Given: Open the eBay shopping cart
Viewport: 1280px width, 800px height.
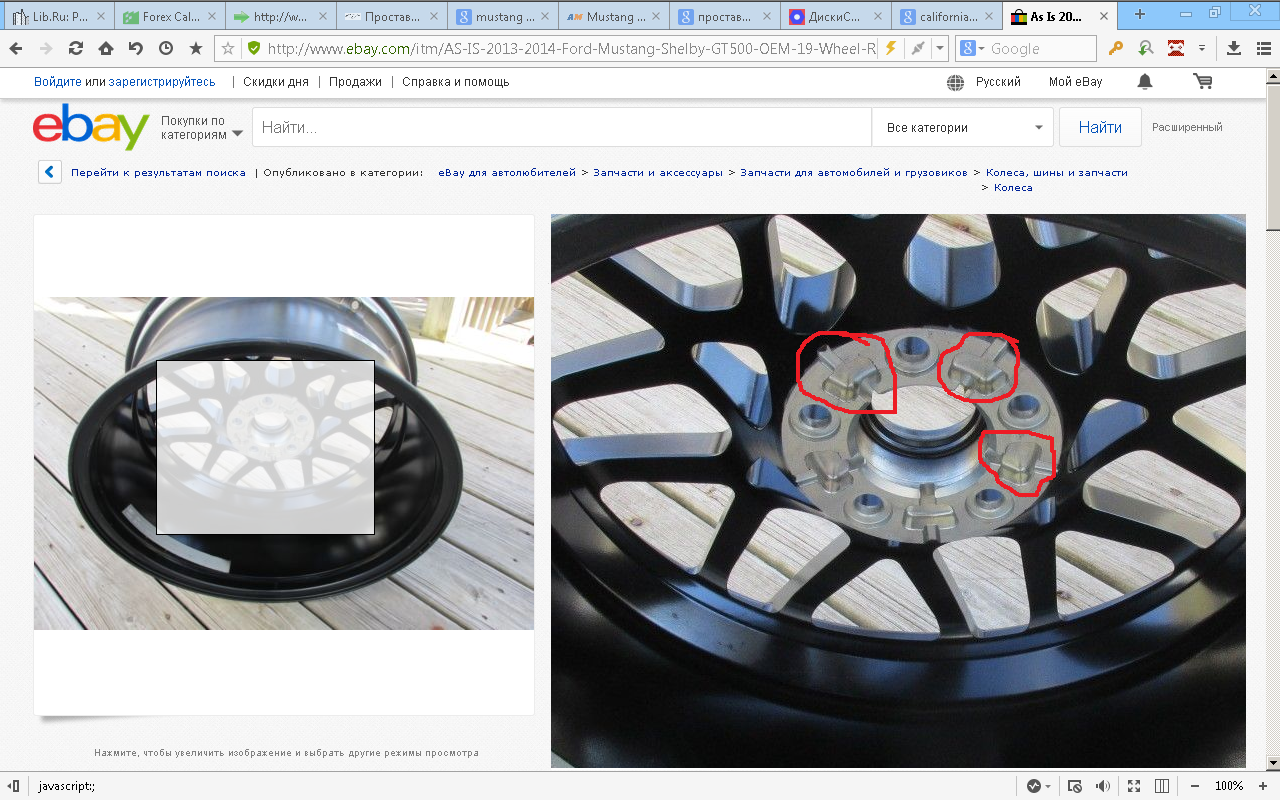Looking at the screenshot, I should pos(1203,82).
